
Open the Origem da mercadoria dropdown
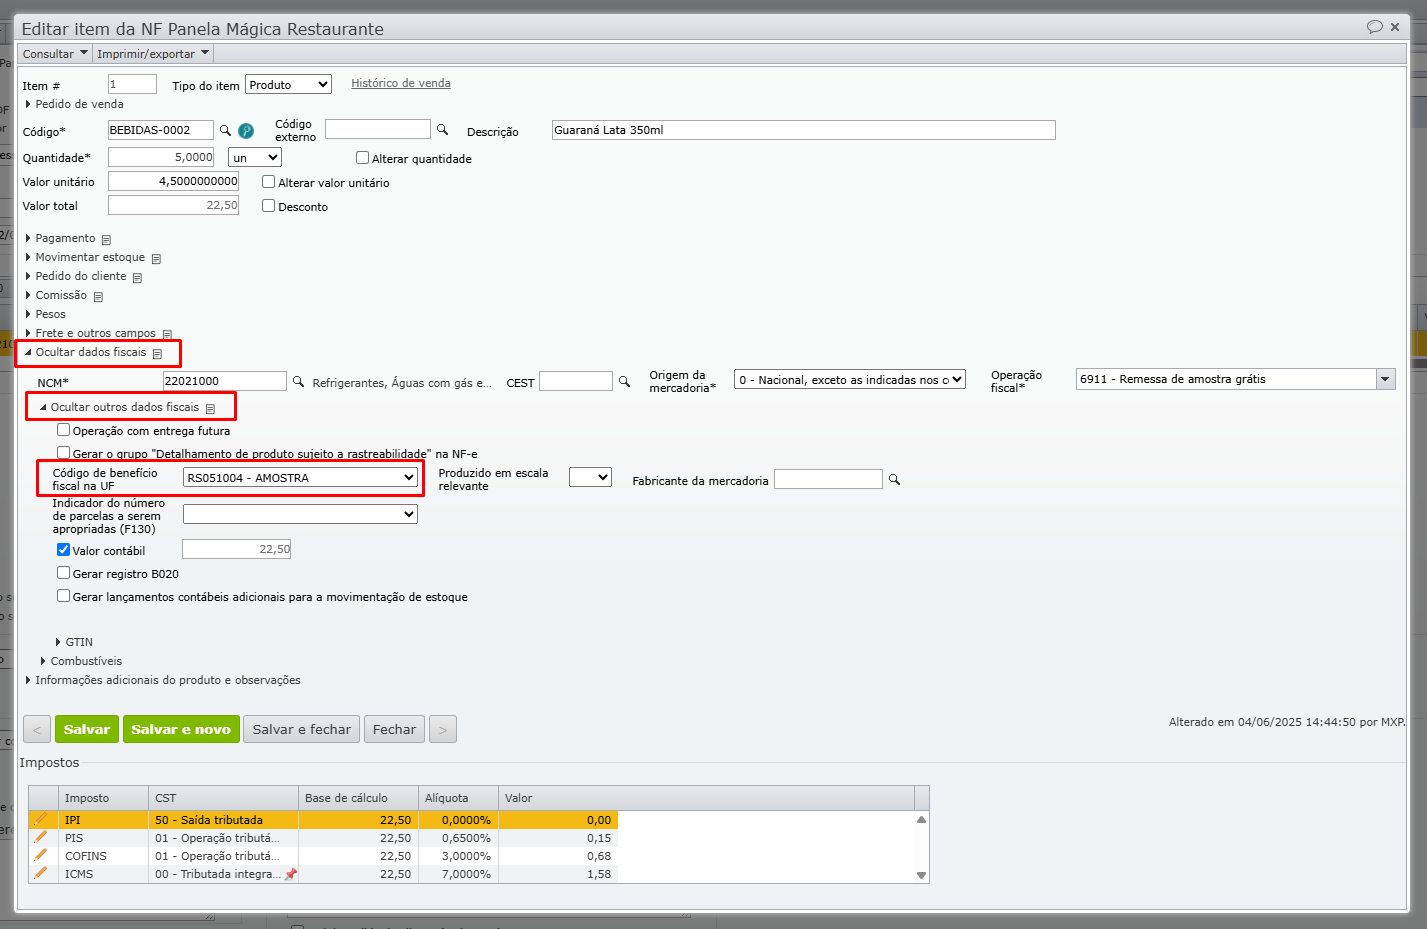[x=850, y=380]
